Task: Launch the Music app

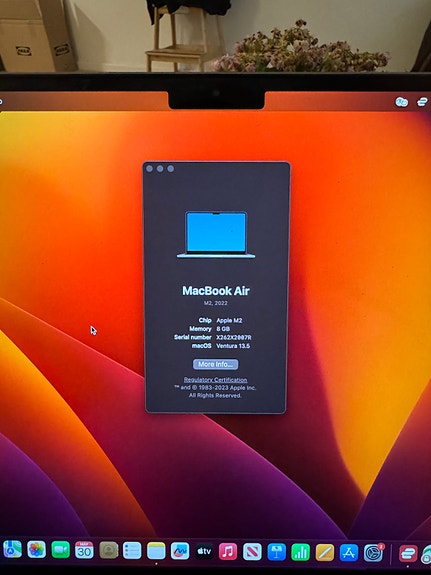Action: point(228,551)
